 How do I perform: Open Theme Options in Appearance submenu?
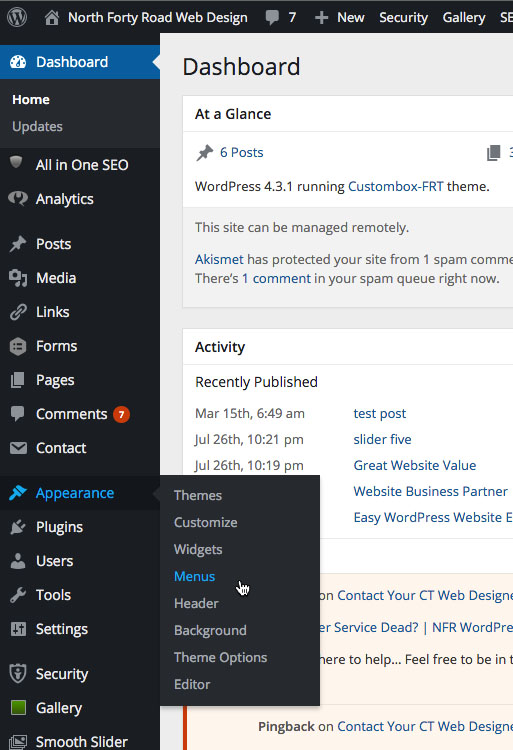pyautogui.click(x=220, y=658)
